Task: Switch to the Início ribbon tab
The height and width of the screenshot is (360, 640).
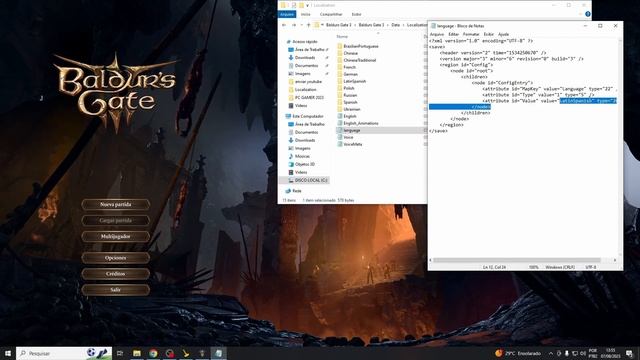Action: click(306, 14)
